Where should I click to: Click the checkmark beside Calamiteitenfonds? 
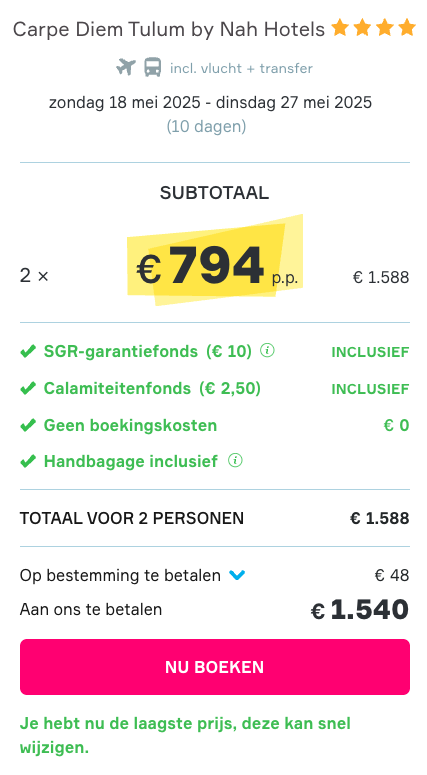point(28,388)
